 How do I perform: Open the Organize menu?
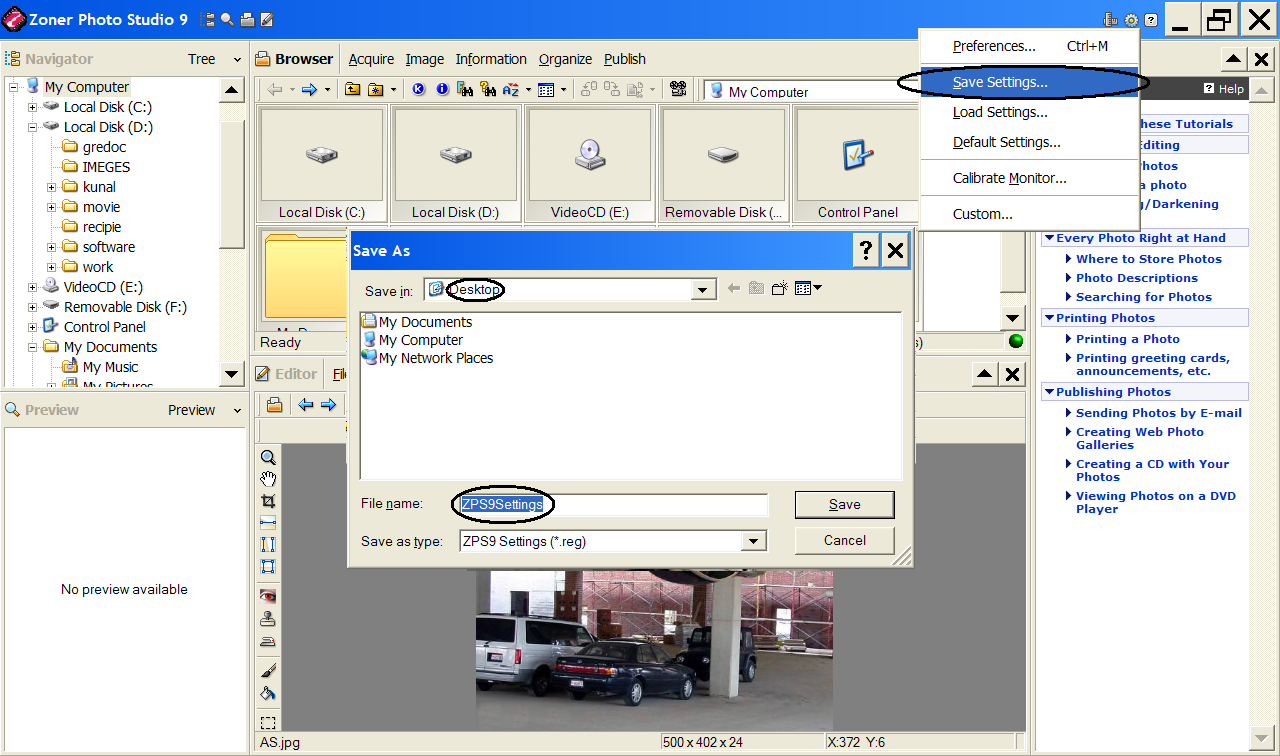tap(565, 59)
